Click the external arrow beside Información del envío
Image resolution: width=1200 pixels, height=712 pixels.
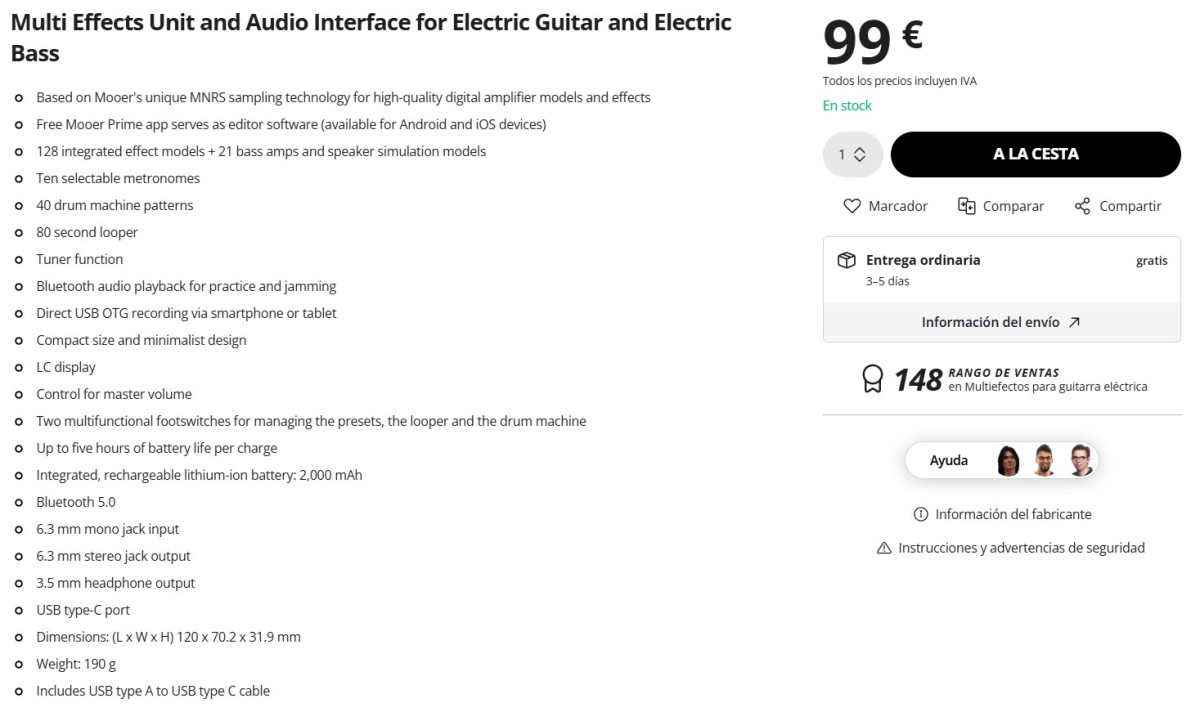(1074, 322)
